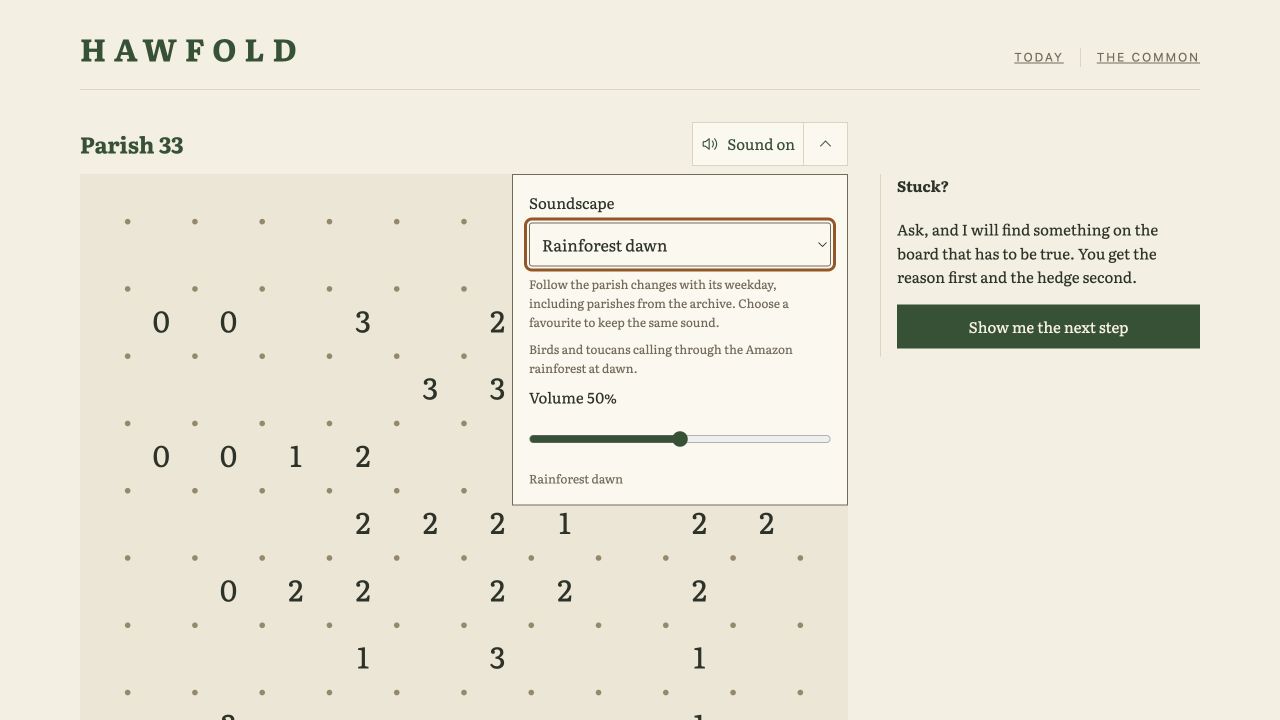The height and width of the screenshot is (720, 1280).
Task: Click Show me the next step
Action: pyautogui.click(x=1048, y=327)
